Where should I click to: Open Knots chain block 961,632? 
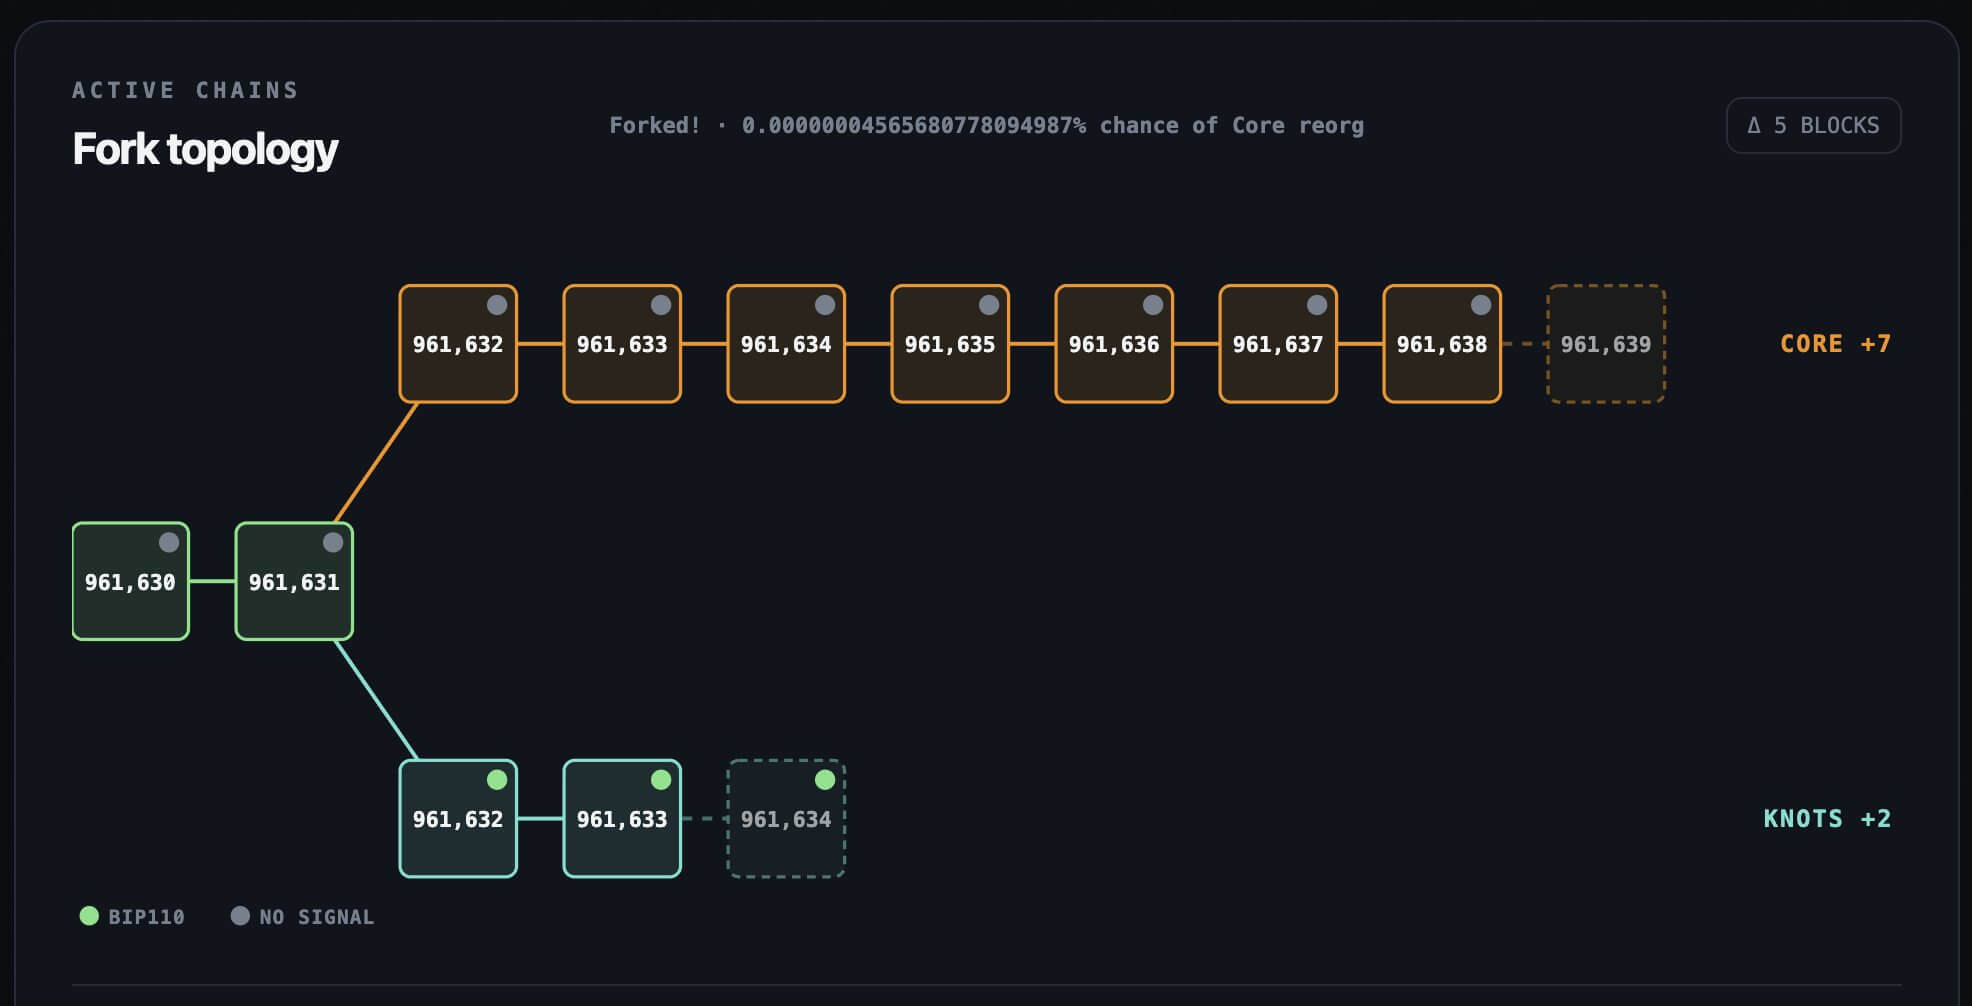(458, 819)
